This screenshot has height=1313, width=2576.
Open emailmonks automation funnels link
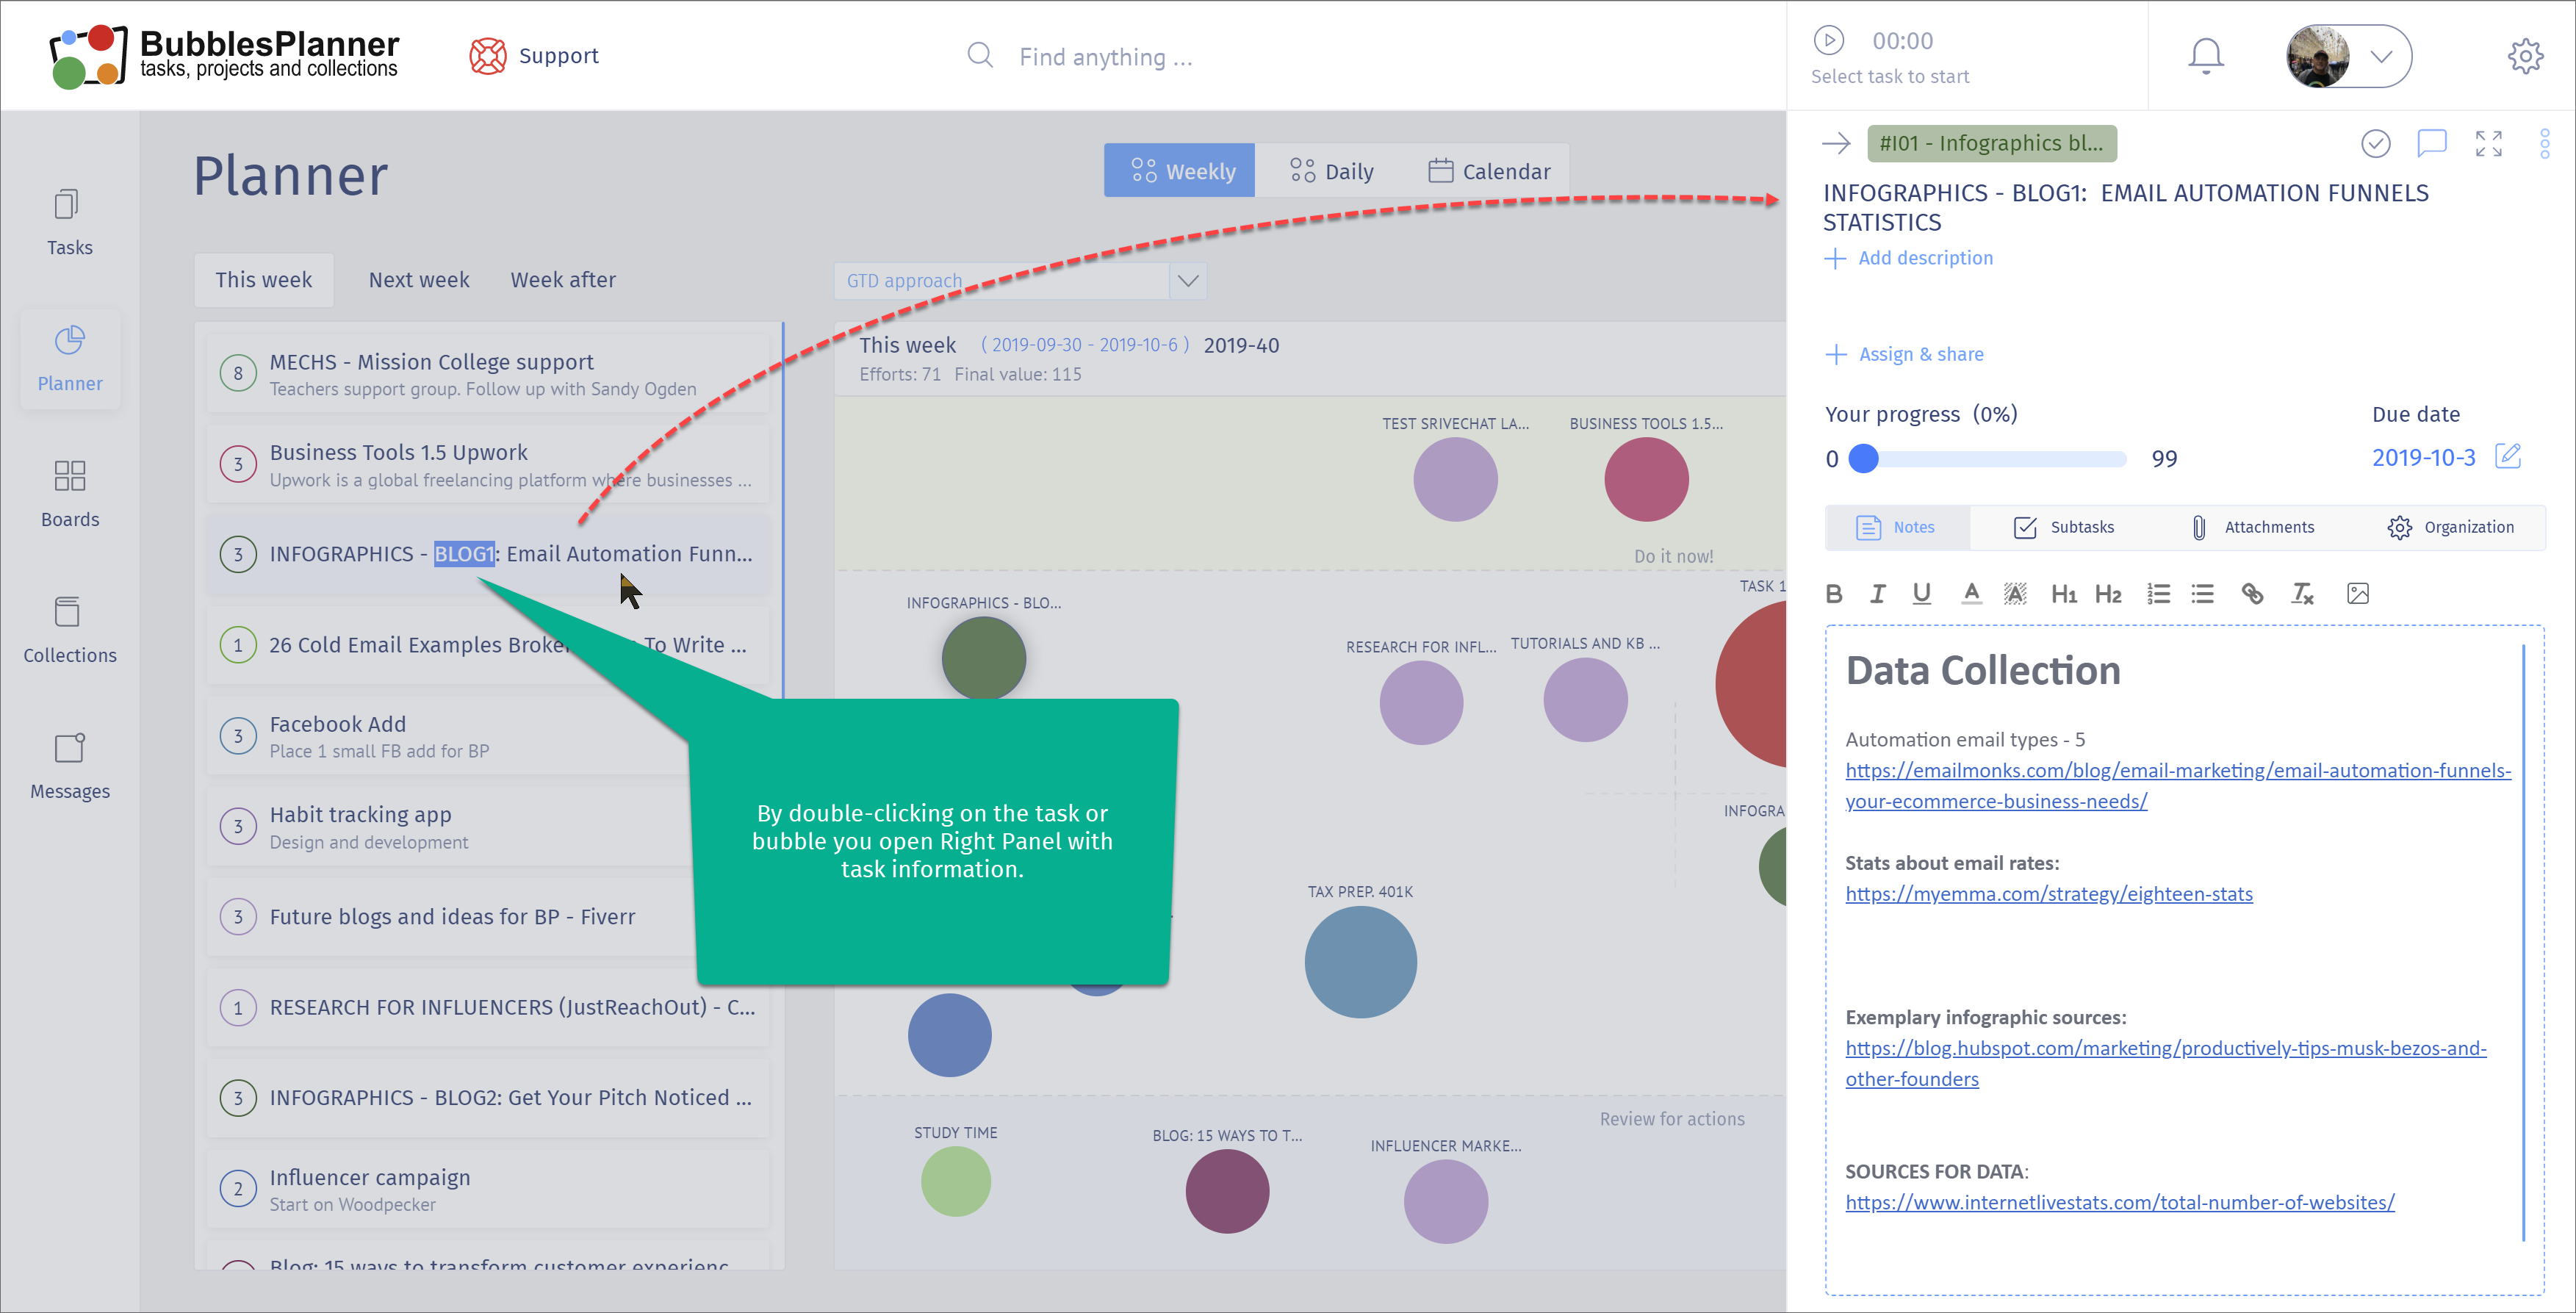point(2177,785)
